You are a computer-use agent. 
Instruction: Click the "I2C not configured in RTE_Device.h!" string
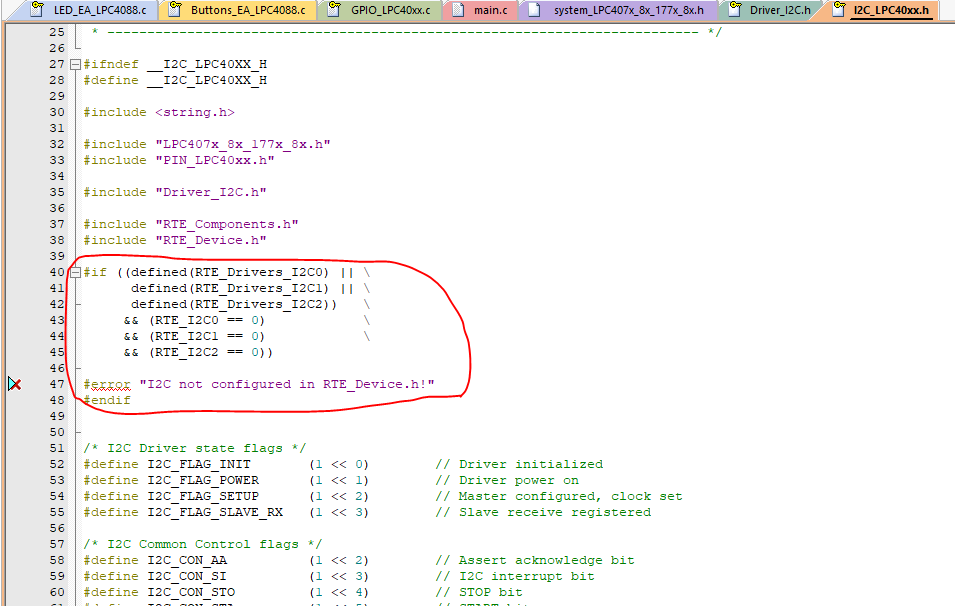click(287, 384)
